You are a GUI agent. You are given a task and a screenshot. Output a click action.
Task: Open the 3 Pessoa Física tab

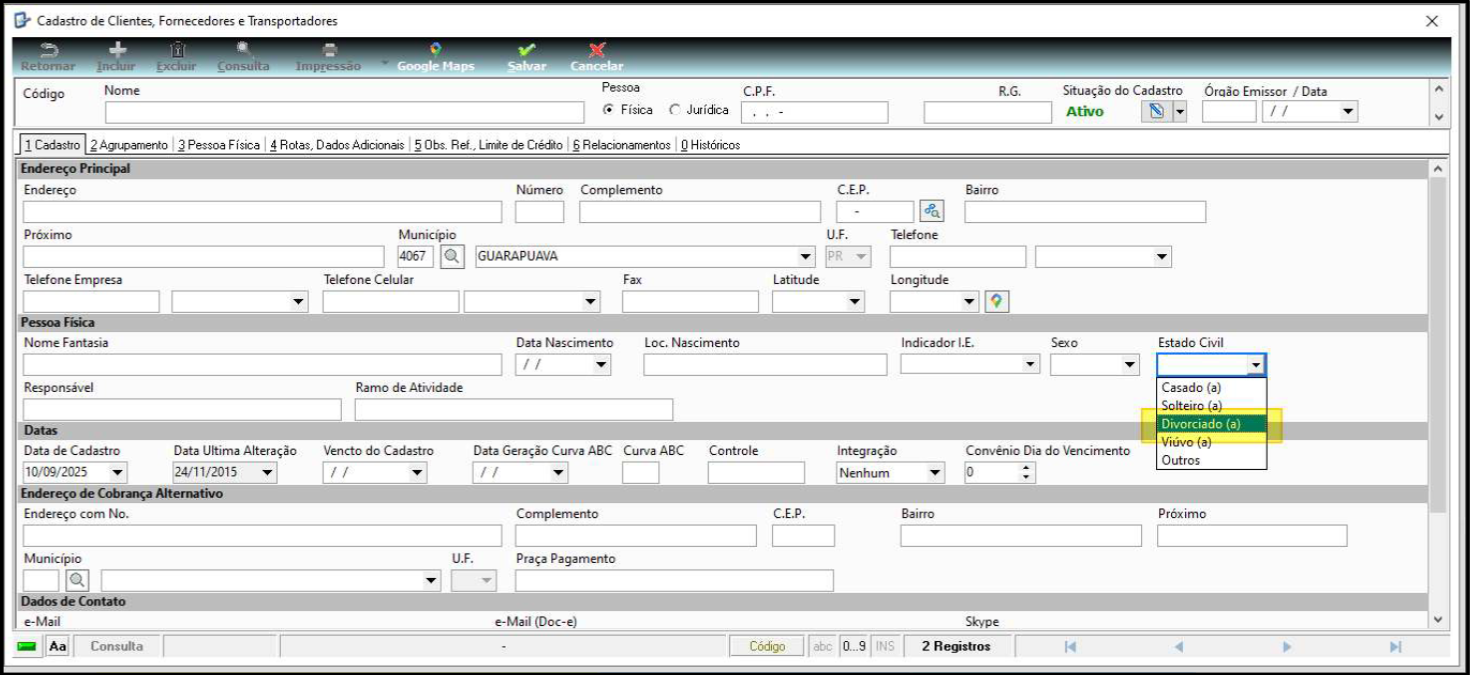tap(219, 145)
